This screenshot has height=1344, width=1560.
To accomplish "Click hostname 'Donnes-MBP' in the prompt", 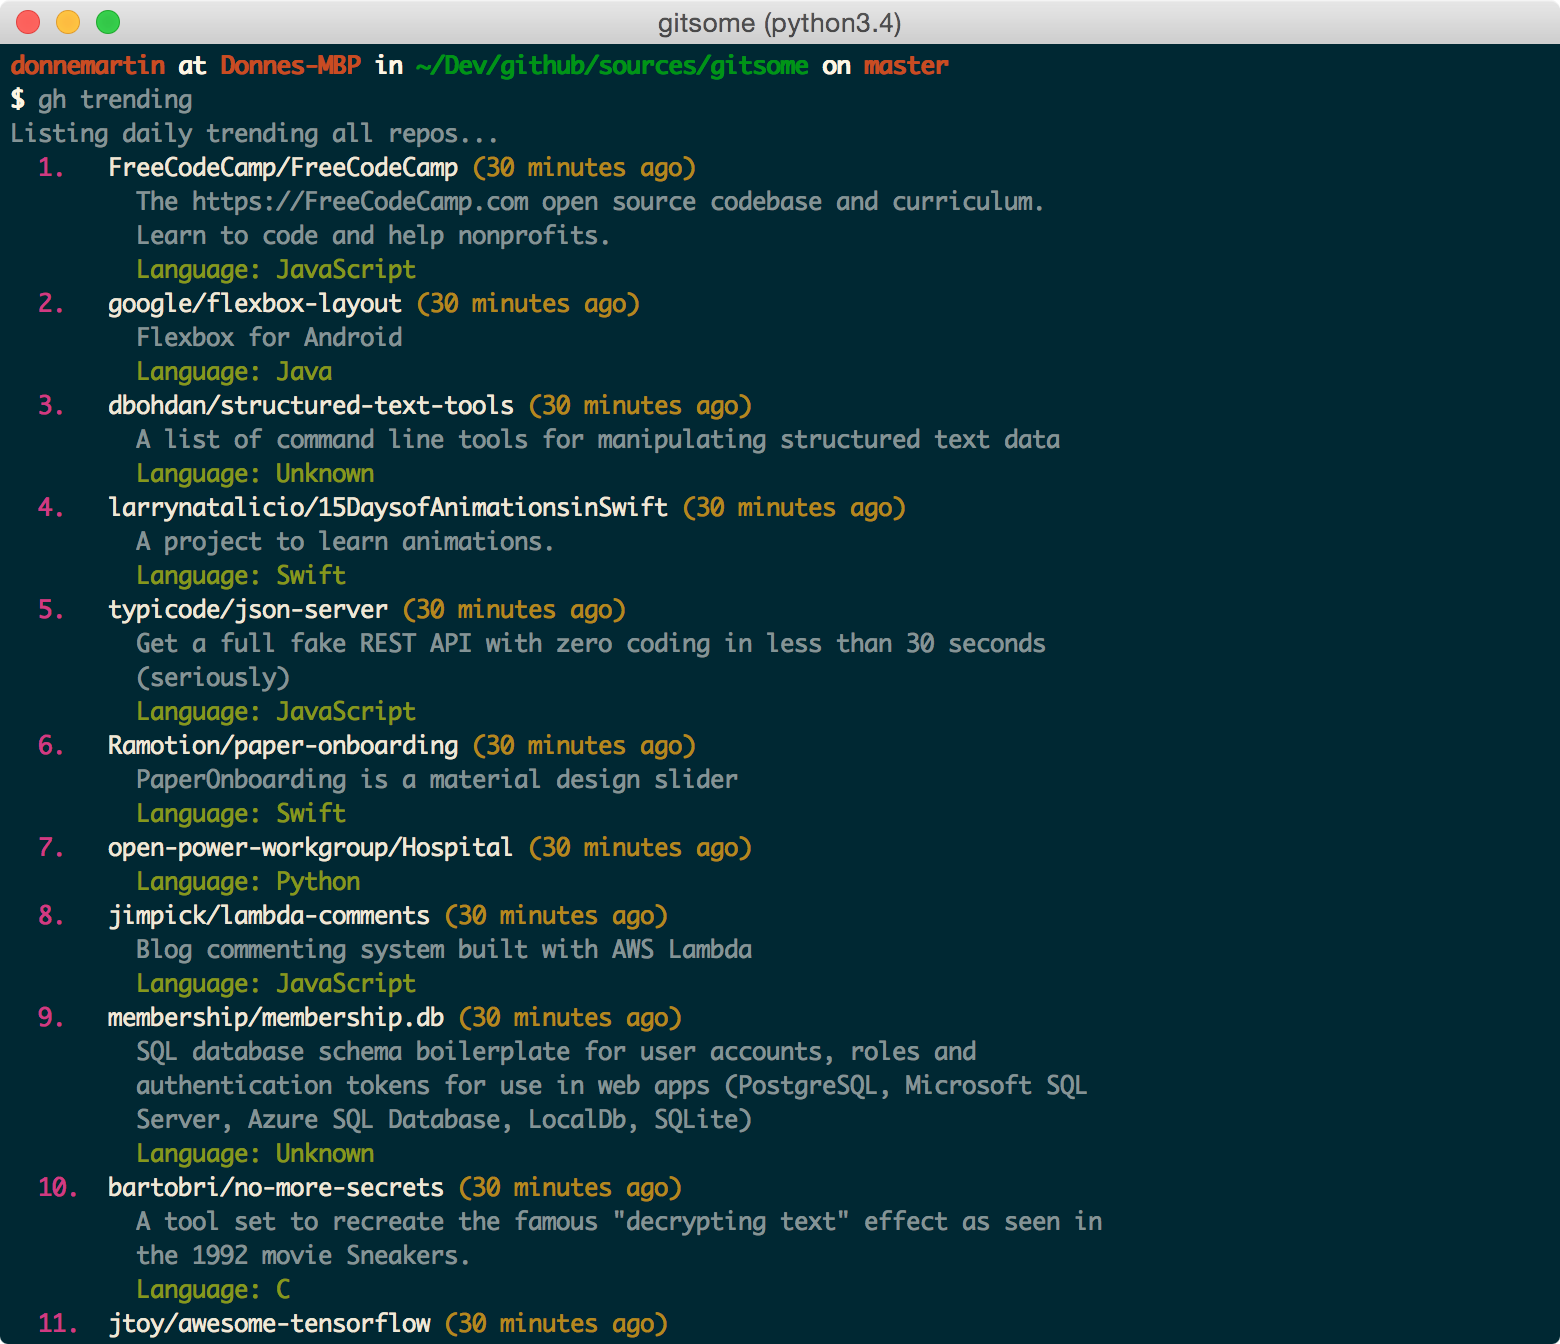I will 290,65.
